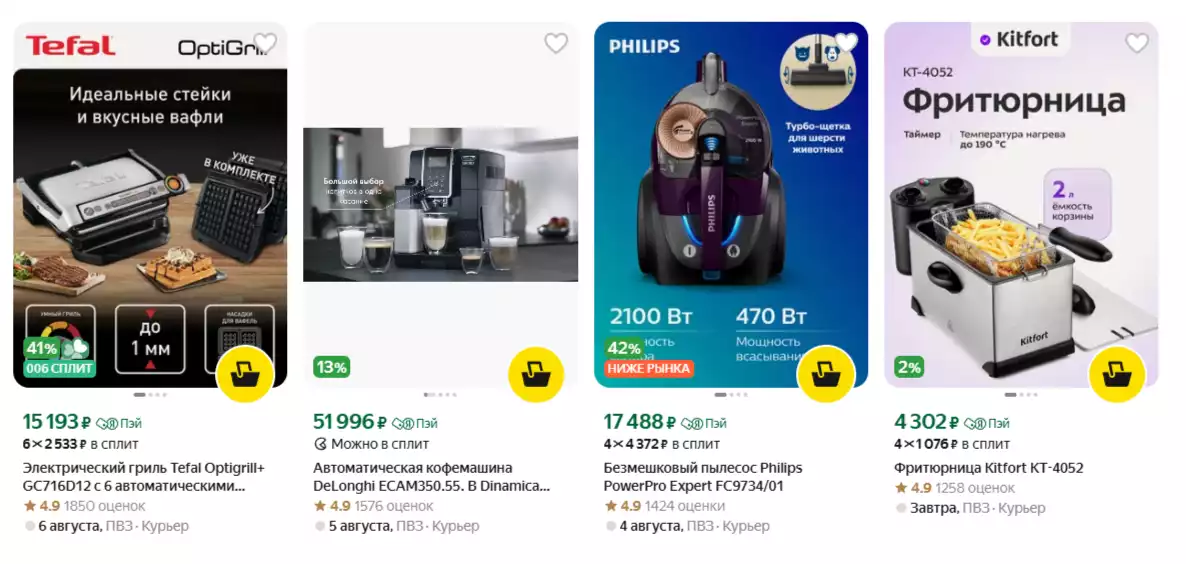Click the 006 СПЛИТ badge on Tefal card
Screen dimensions: 1186x564
(x=59, y=368)
